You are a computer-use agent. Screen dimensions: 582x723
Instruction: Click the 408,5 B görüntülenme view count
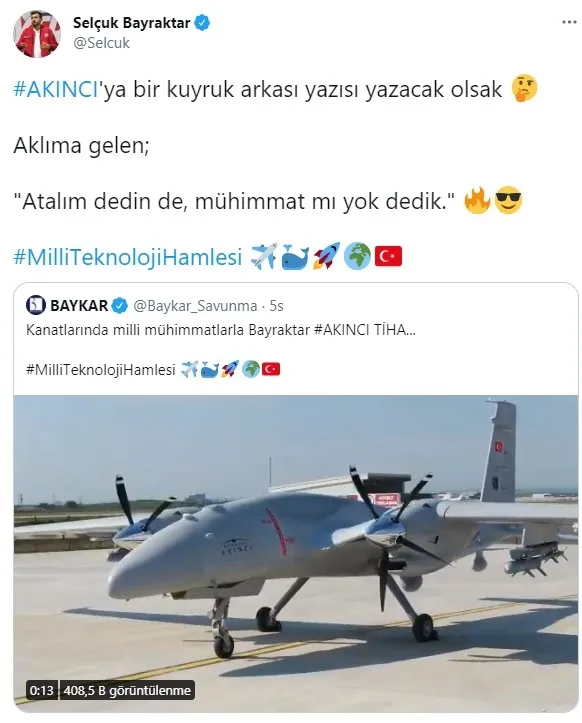[x=127, y=690]
